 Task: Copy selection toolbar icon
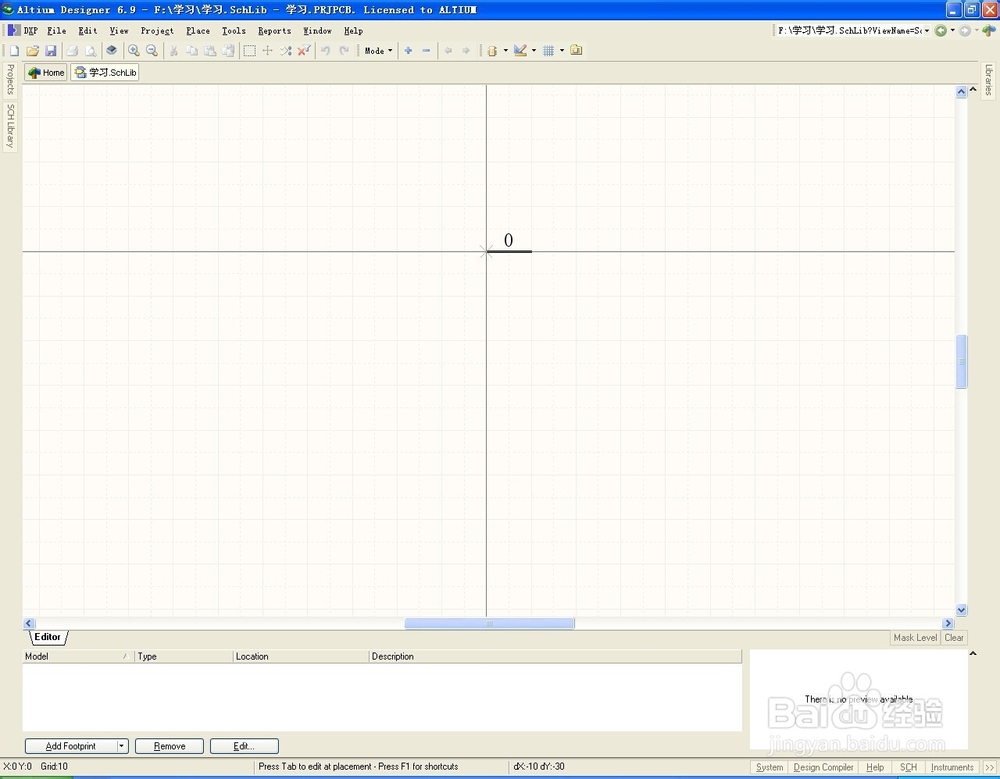[191, 50]
